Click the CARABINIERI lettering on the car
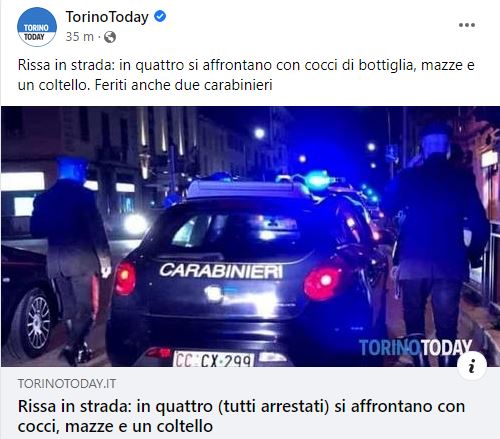This screenshot has height=439, width=500. [221, 271]
